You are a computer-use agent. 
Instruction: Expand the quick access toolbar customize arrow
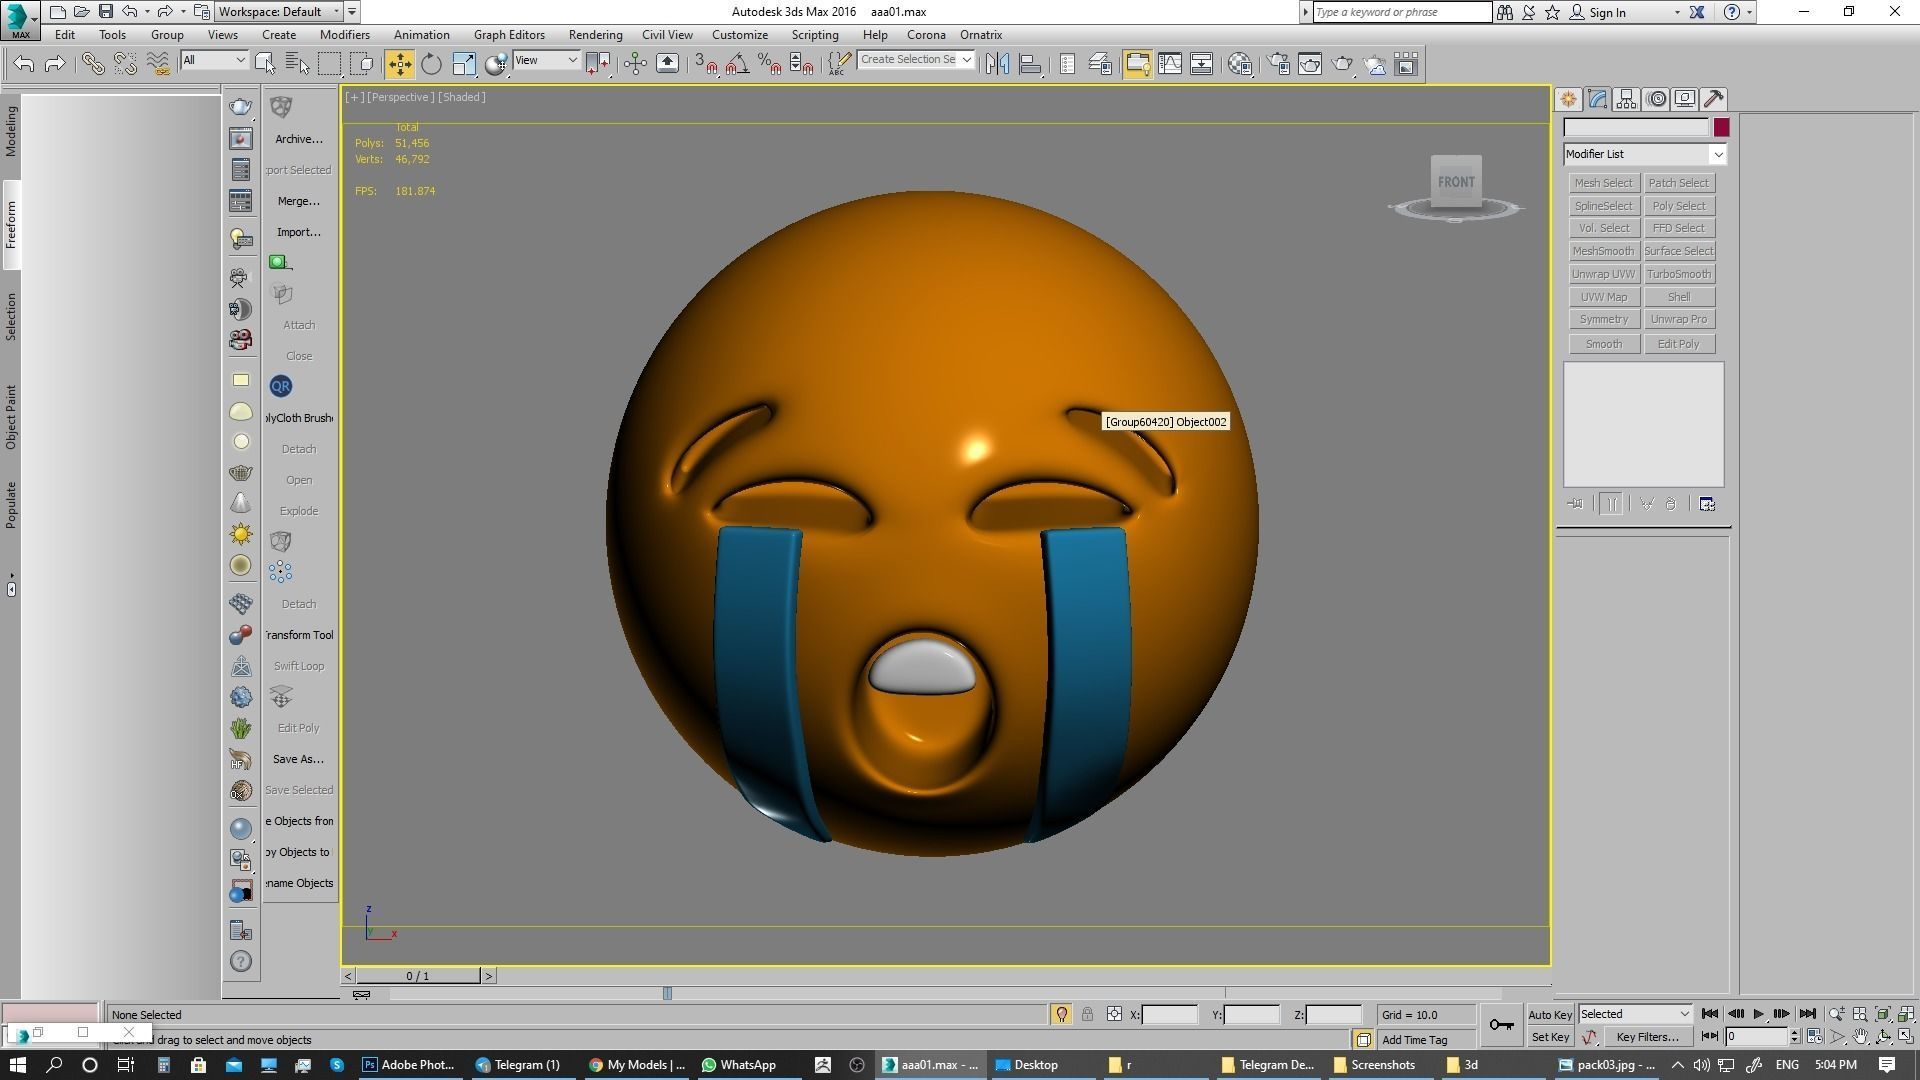[352, 12]
